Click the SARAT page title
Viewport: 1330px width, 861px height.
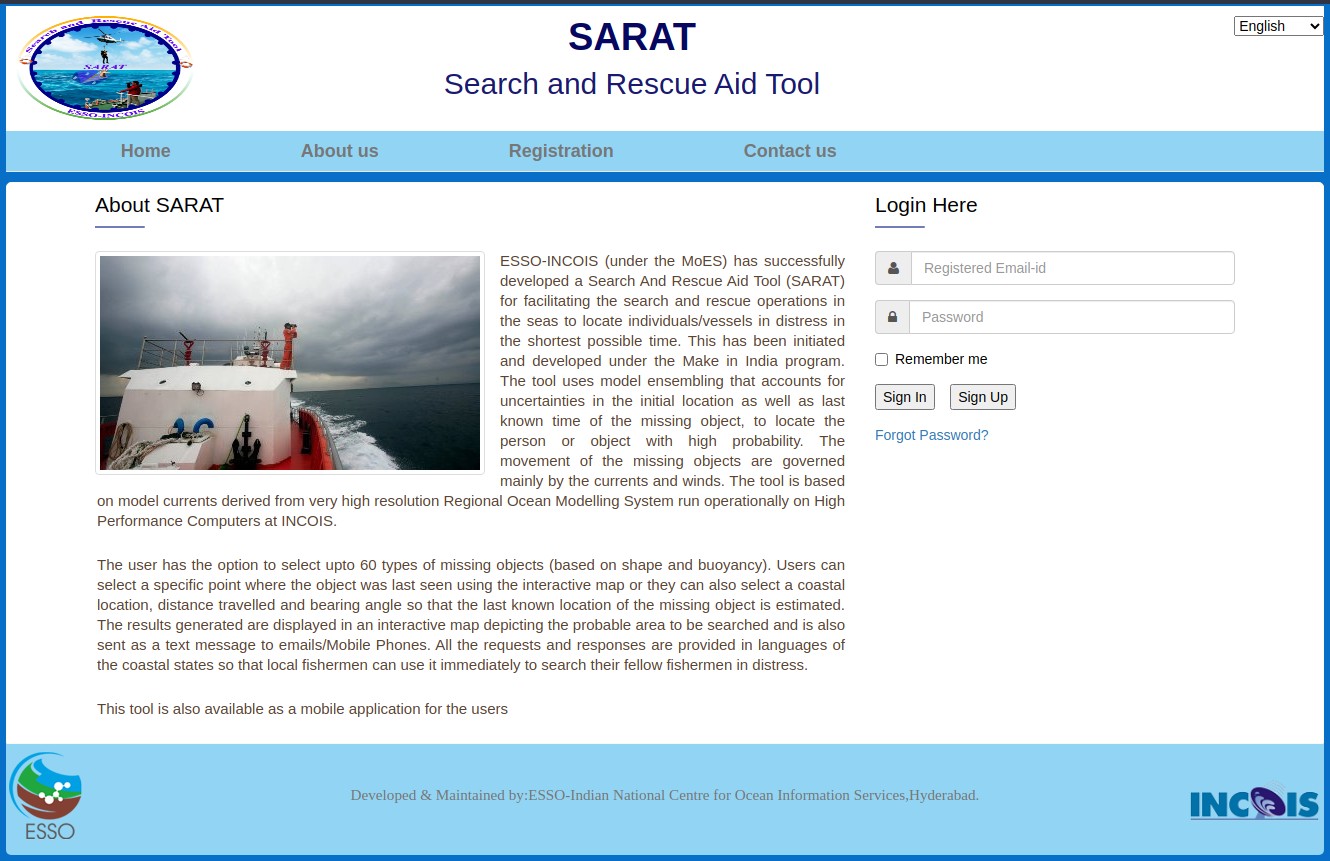pos(631,37)
